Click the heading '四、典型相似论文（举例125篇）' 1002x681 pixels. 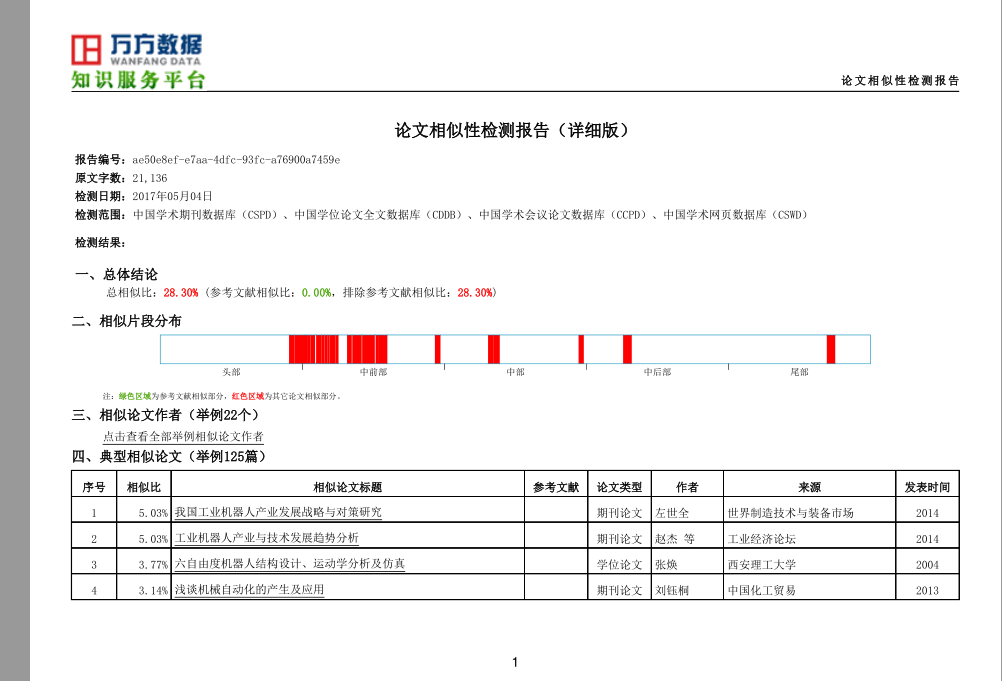[x=169, y=456]
